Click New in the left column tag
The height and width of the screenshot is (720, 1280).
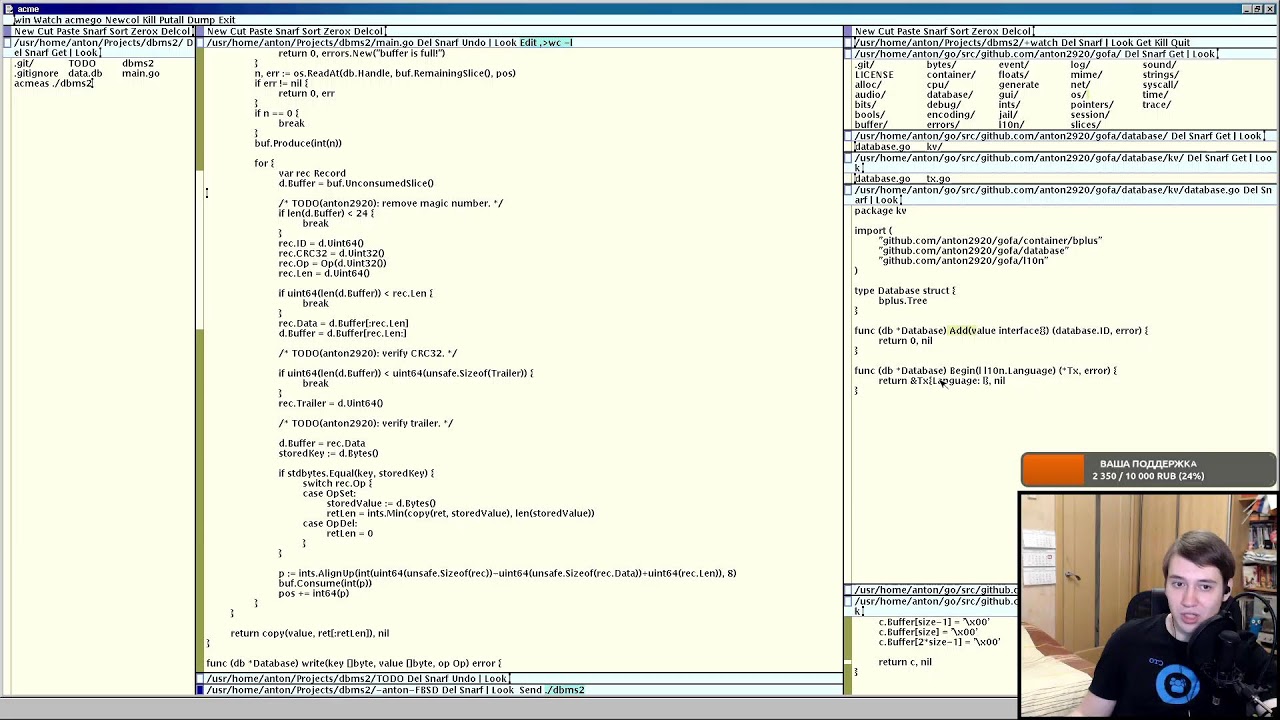[23, 32]
